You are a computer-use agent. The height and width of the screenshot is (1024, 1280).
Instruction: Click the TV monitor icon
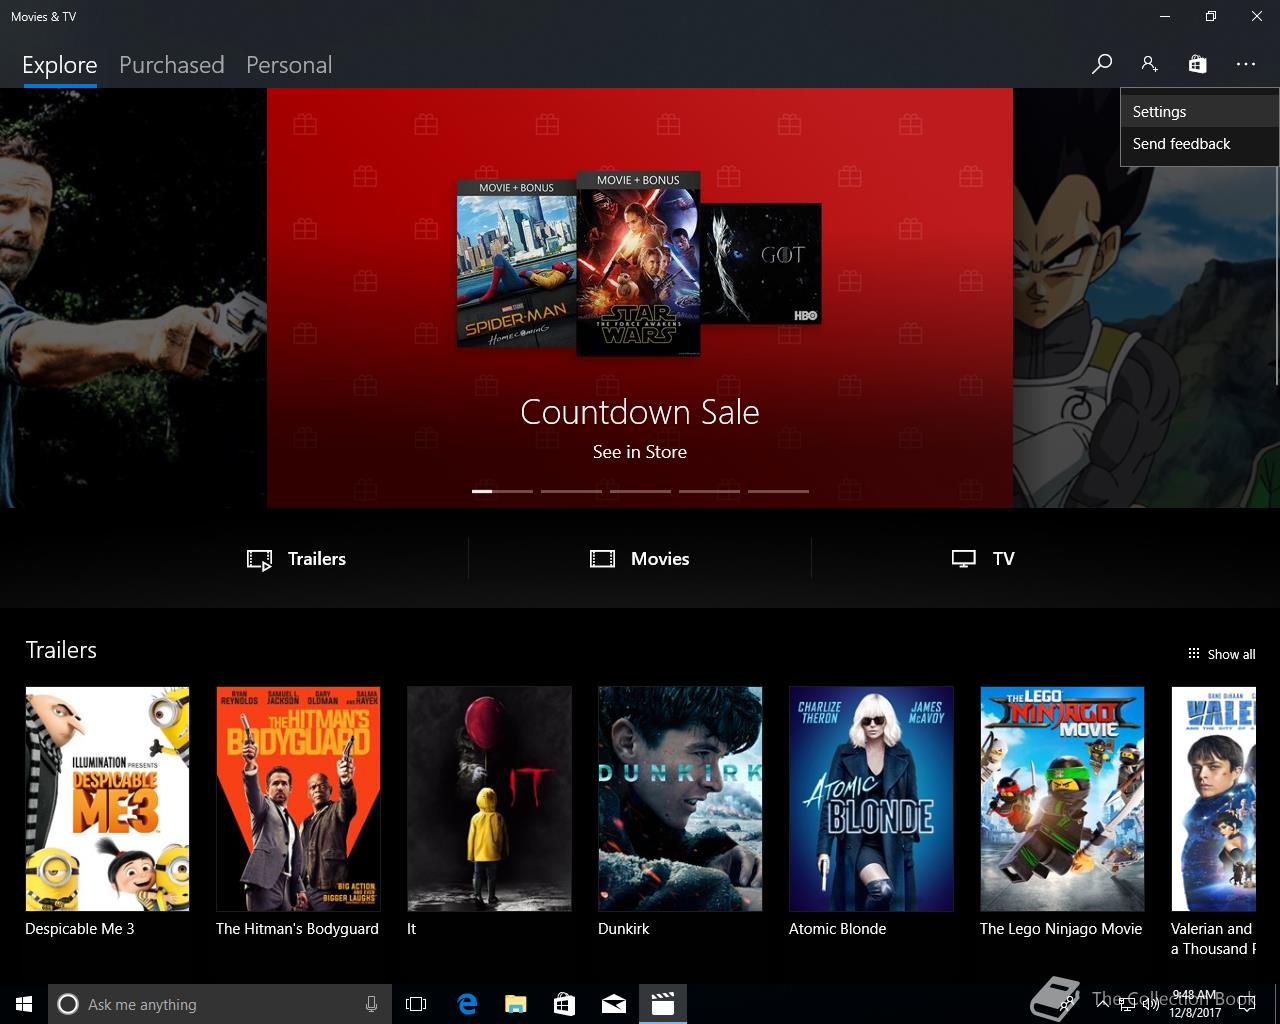[963, 559]
